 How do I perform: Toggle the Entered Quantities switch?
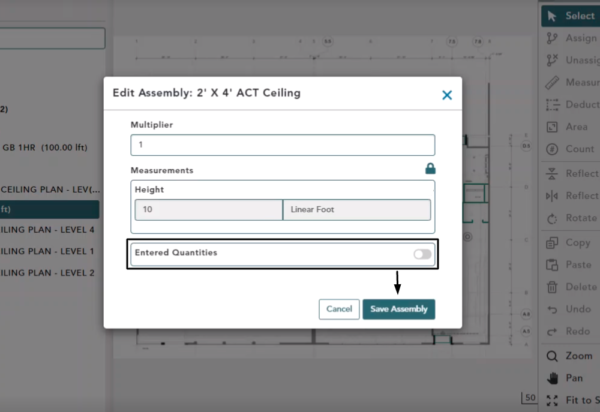click(x=422, y=254)
